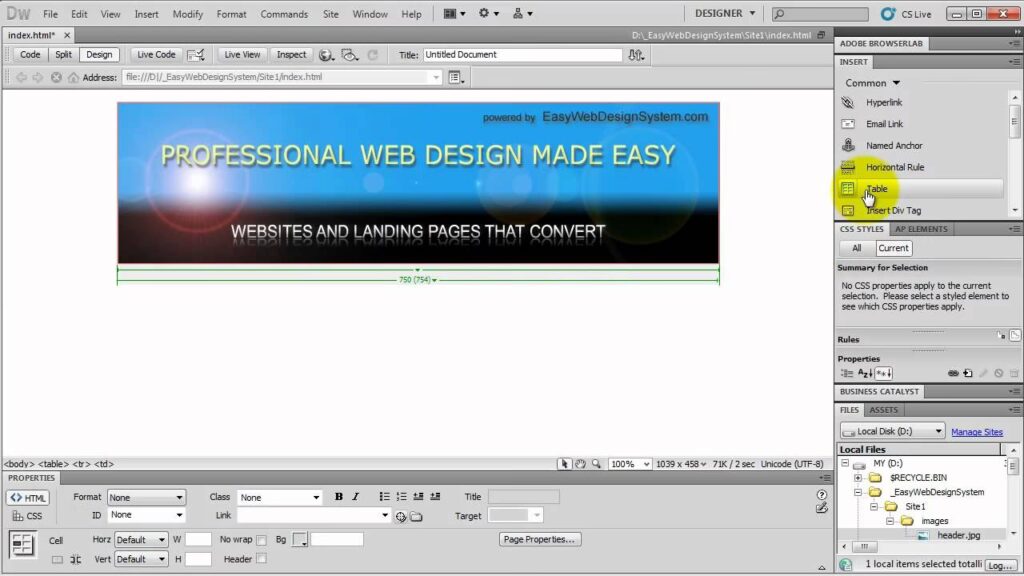Click the Refresh design view icon
The image size is (1024, 576).
[373, 55]
